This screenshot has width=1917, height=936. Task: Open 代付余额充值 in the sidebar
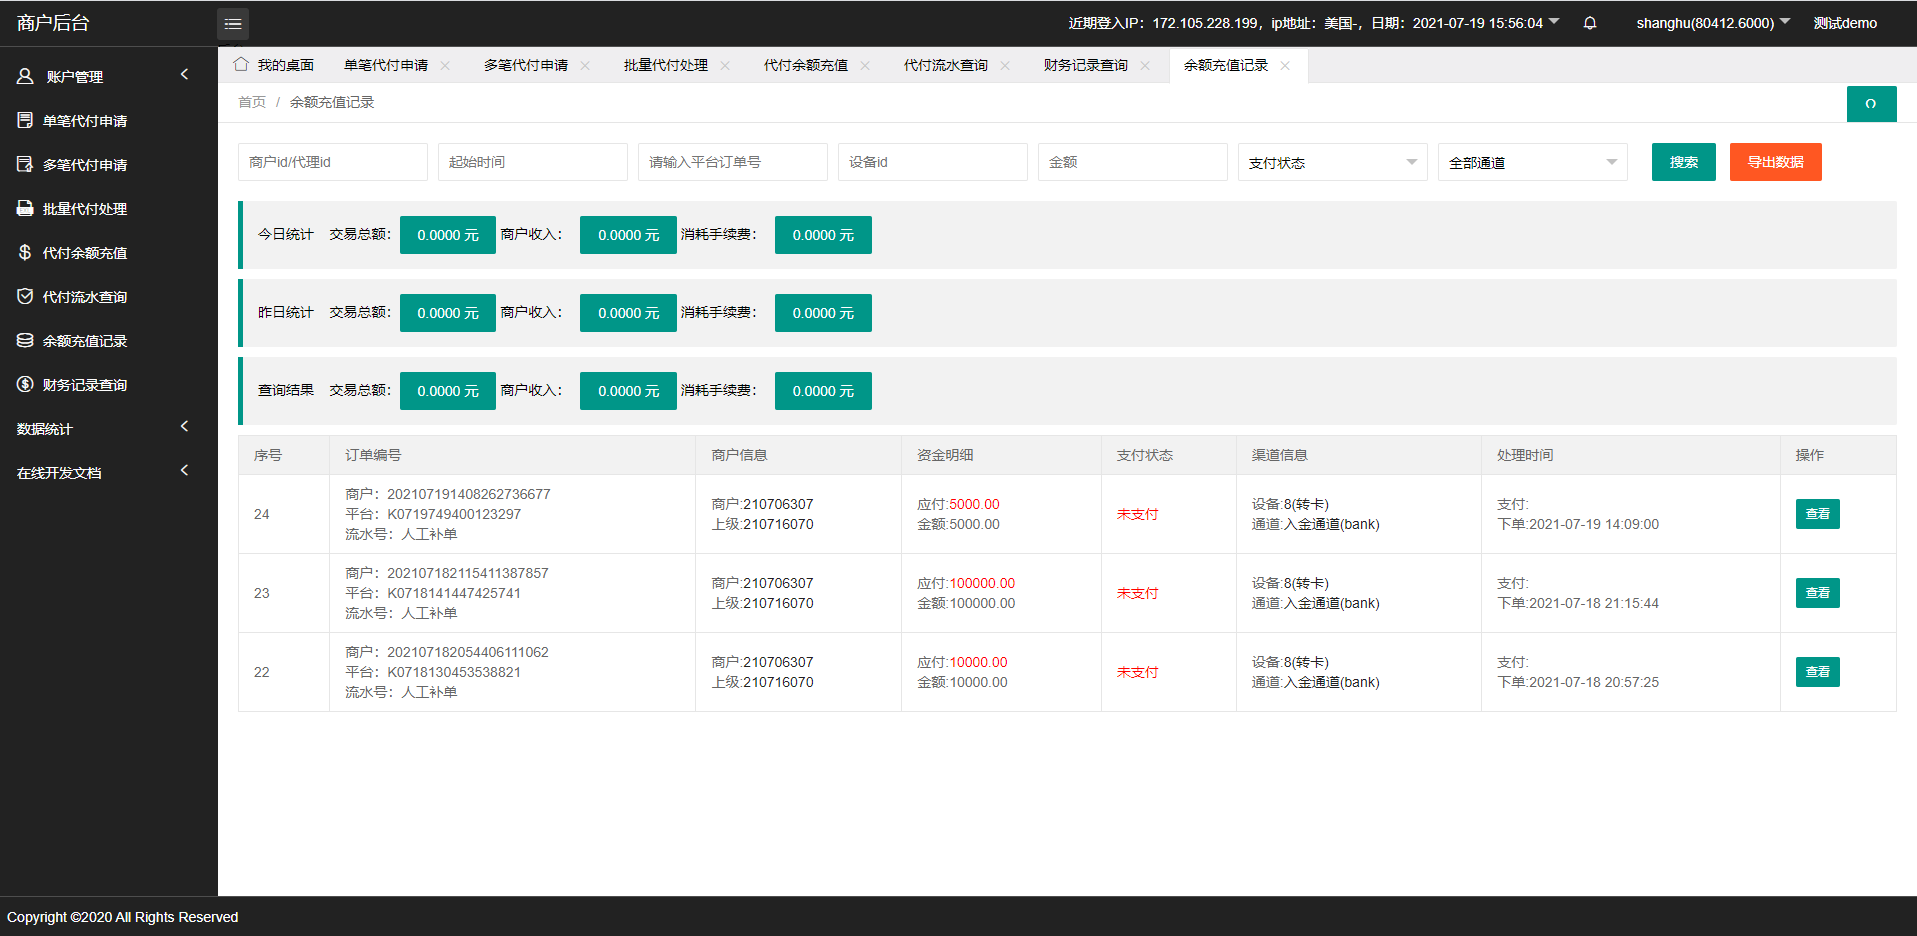point(85,253)
